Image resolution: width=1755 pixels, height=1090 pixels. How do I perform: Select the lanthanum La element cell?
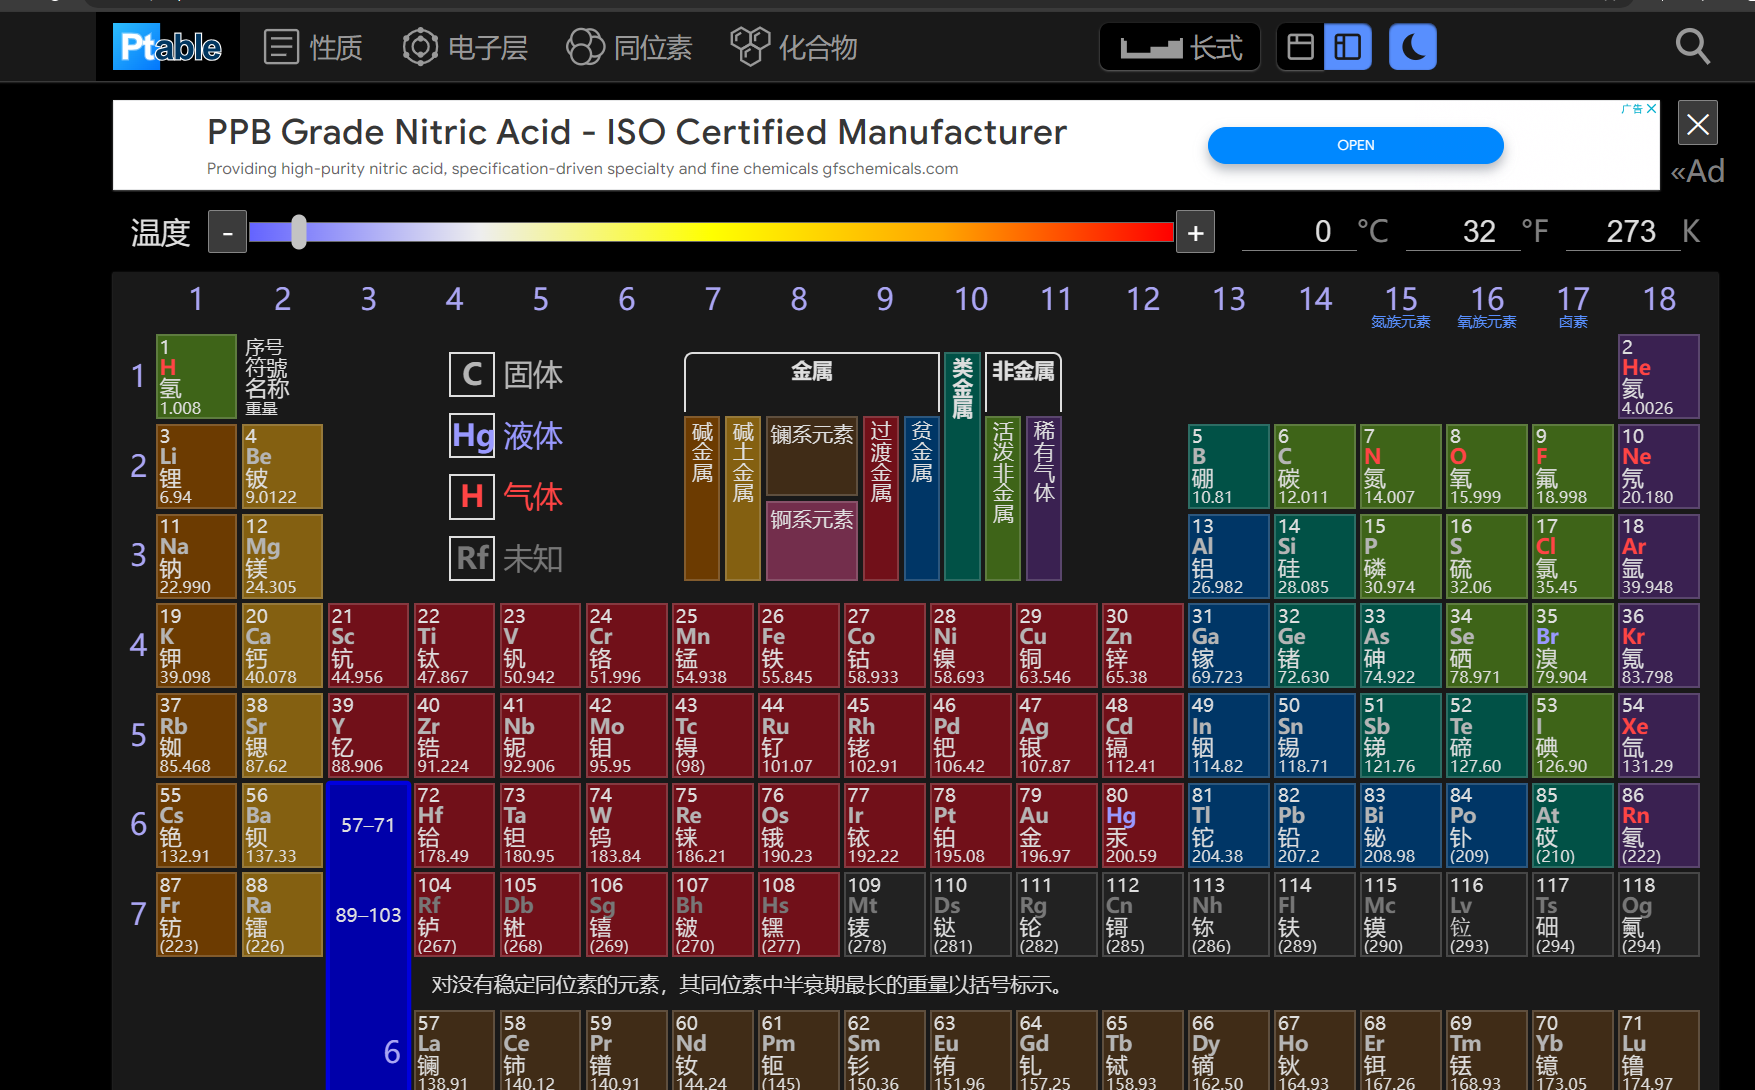click(x=454, y=1051)
